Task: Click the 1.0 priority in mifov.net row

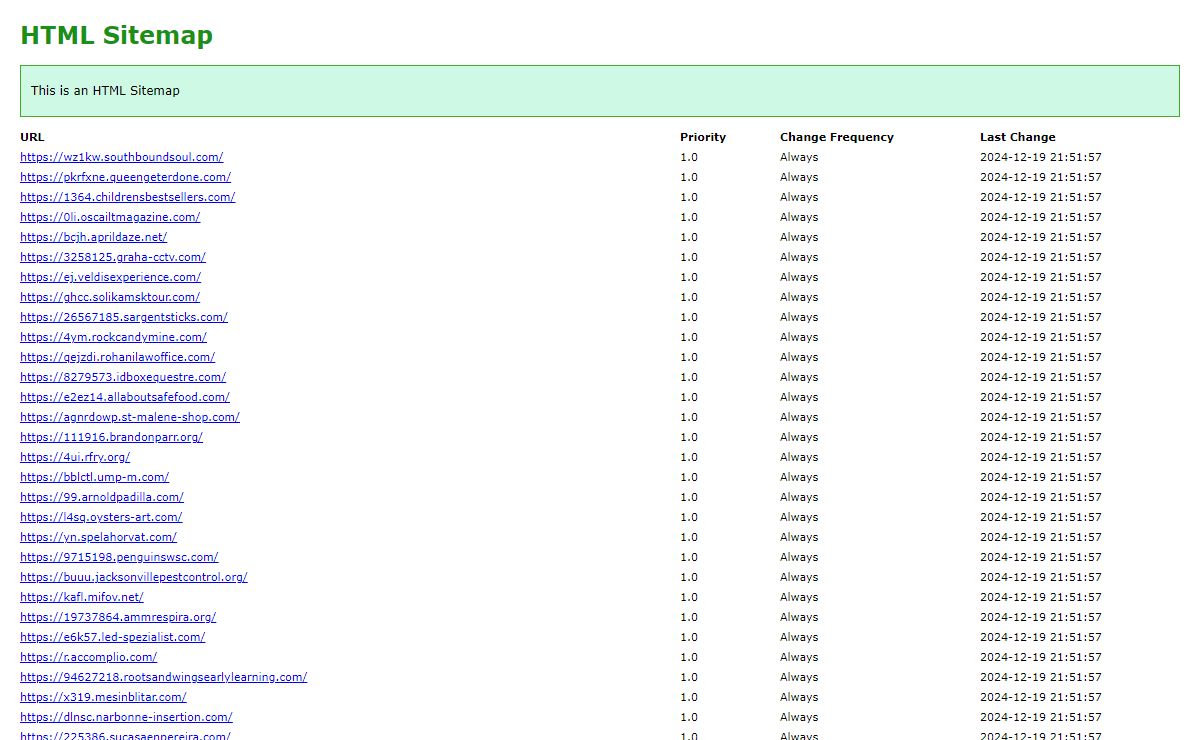Action: tap(689, 597)
